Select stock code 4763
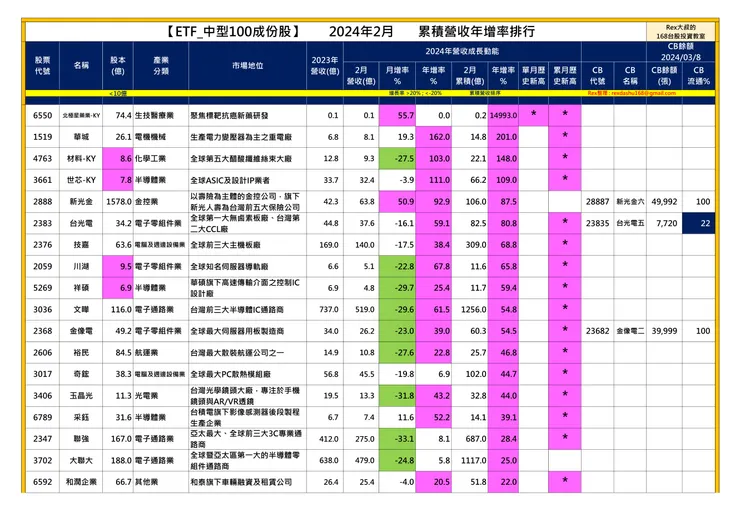The width and height of the screenshot is (740, 523). (42, 159)
